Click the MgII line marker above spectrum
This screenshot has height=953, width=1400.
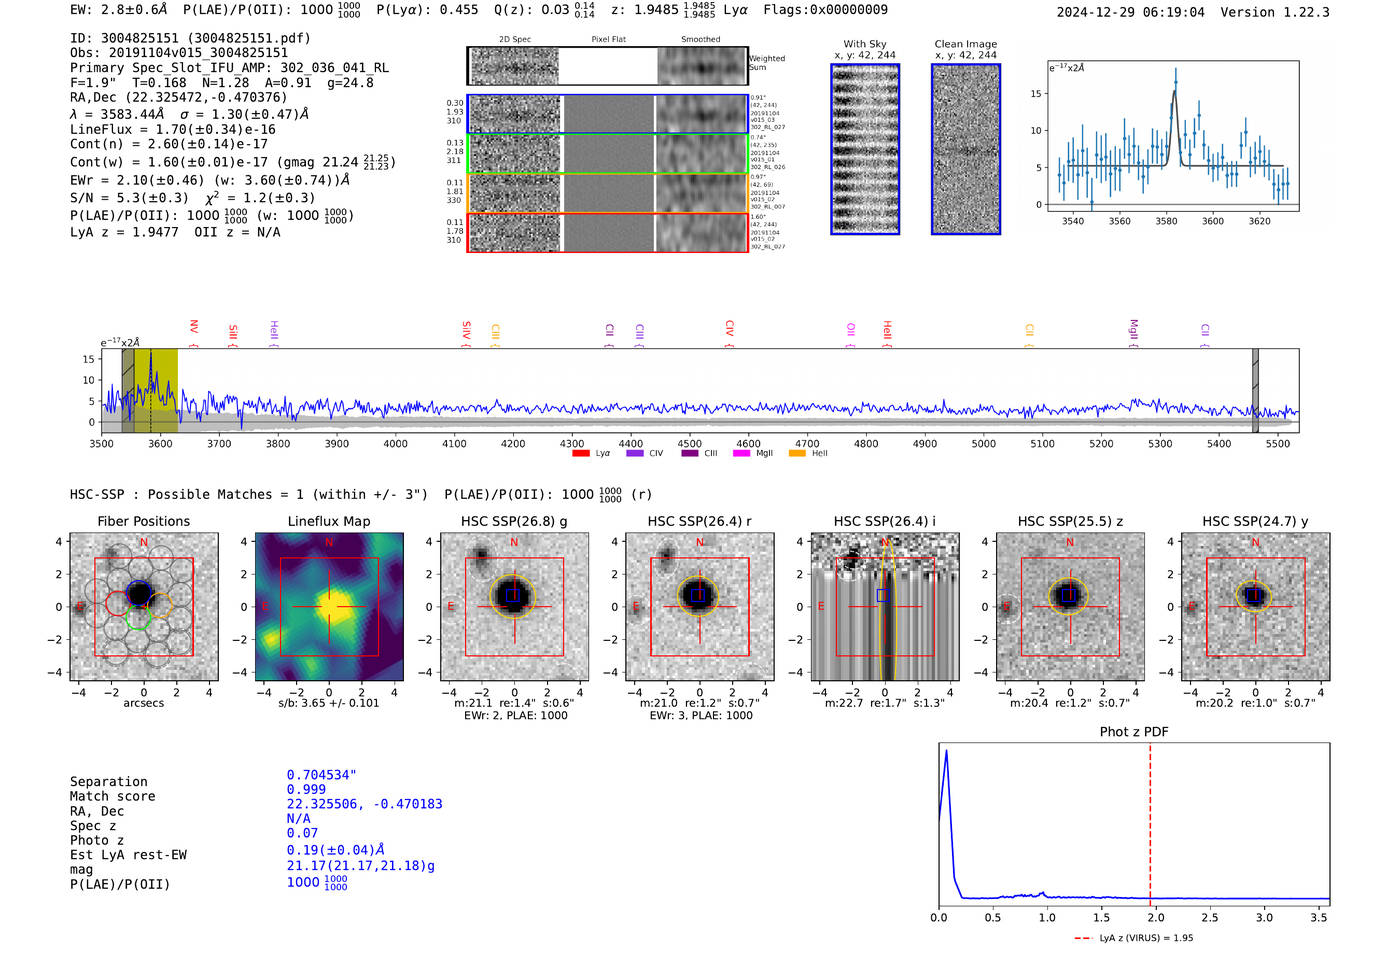pyautogui.click(x=1134, y=334)
